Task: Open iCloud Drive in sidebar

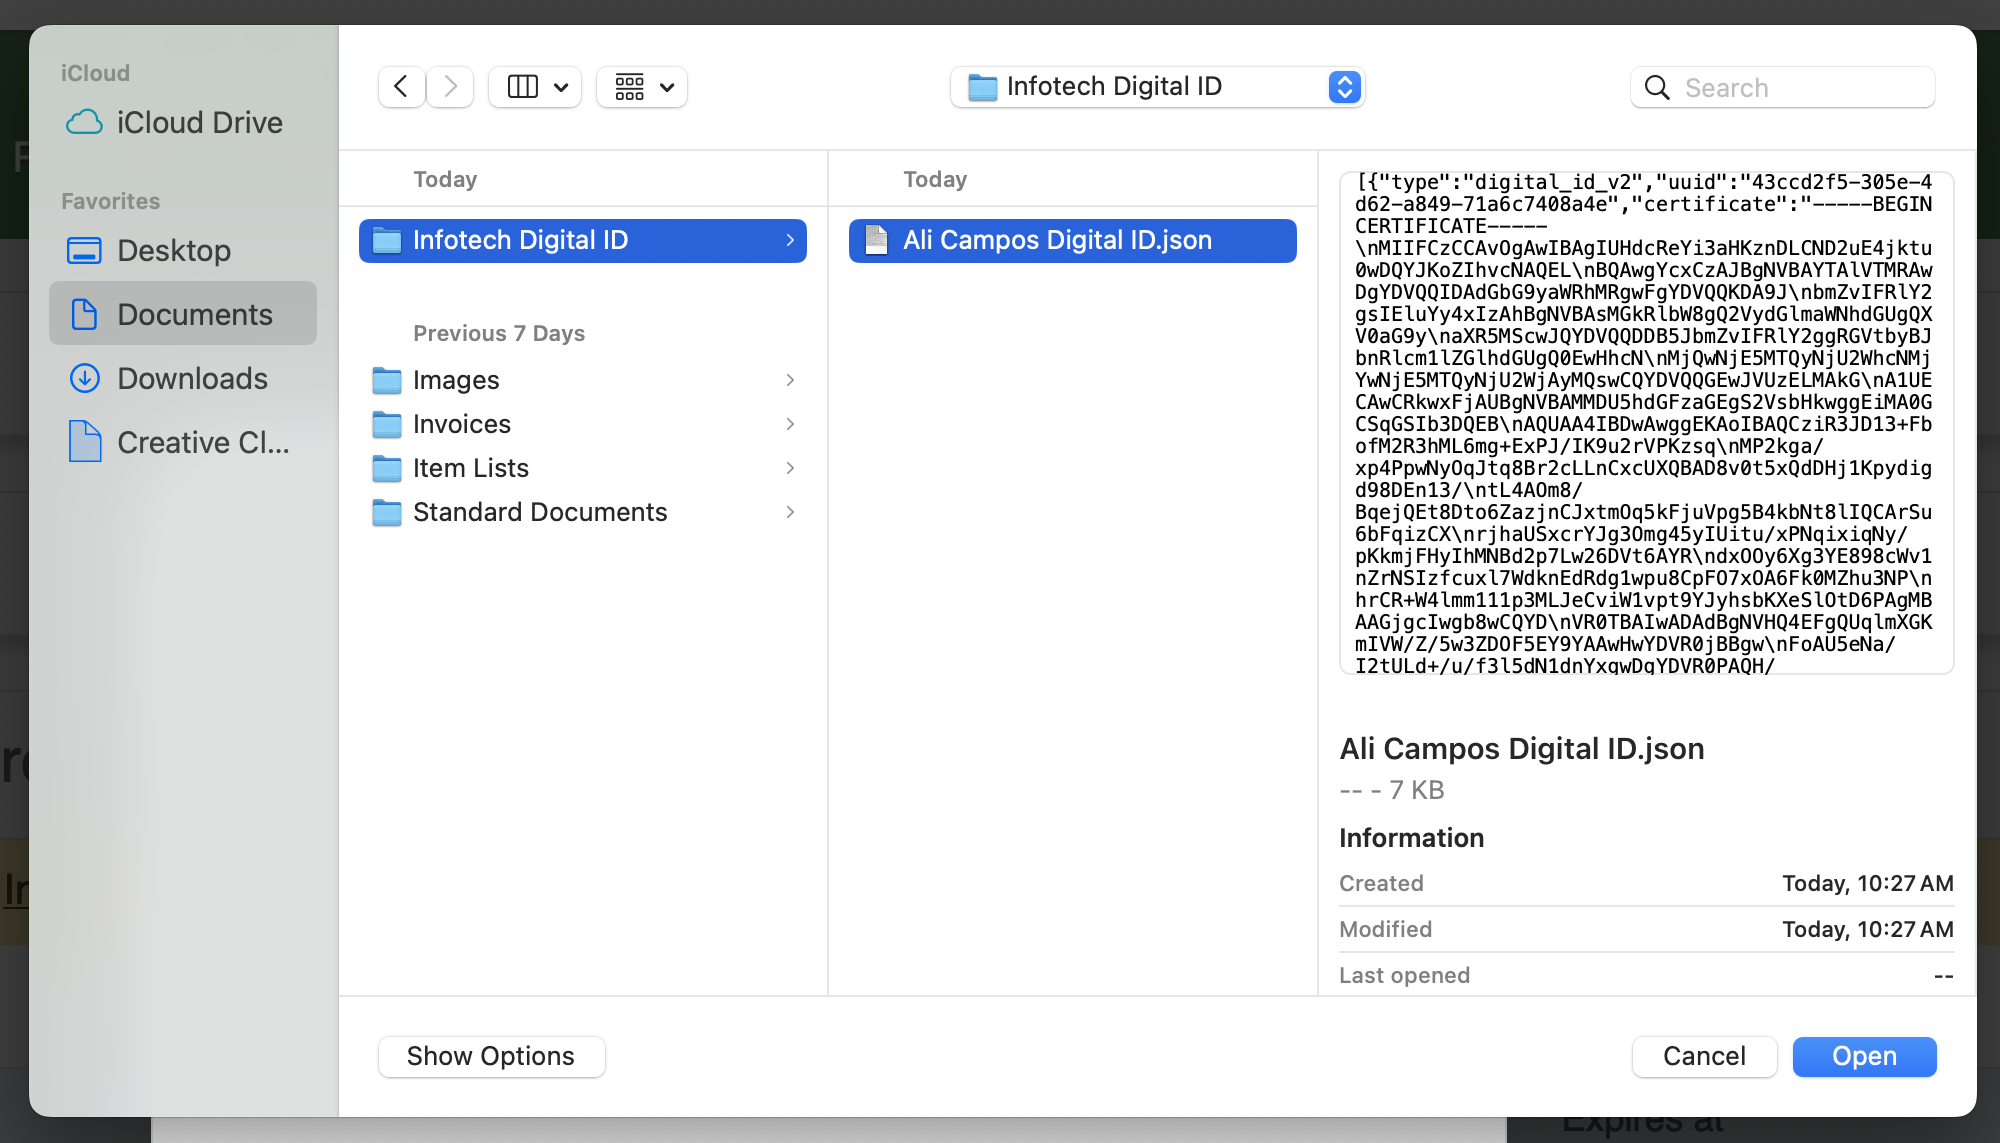Action: [199, 122]
